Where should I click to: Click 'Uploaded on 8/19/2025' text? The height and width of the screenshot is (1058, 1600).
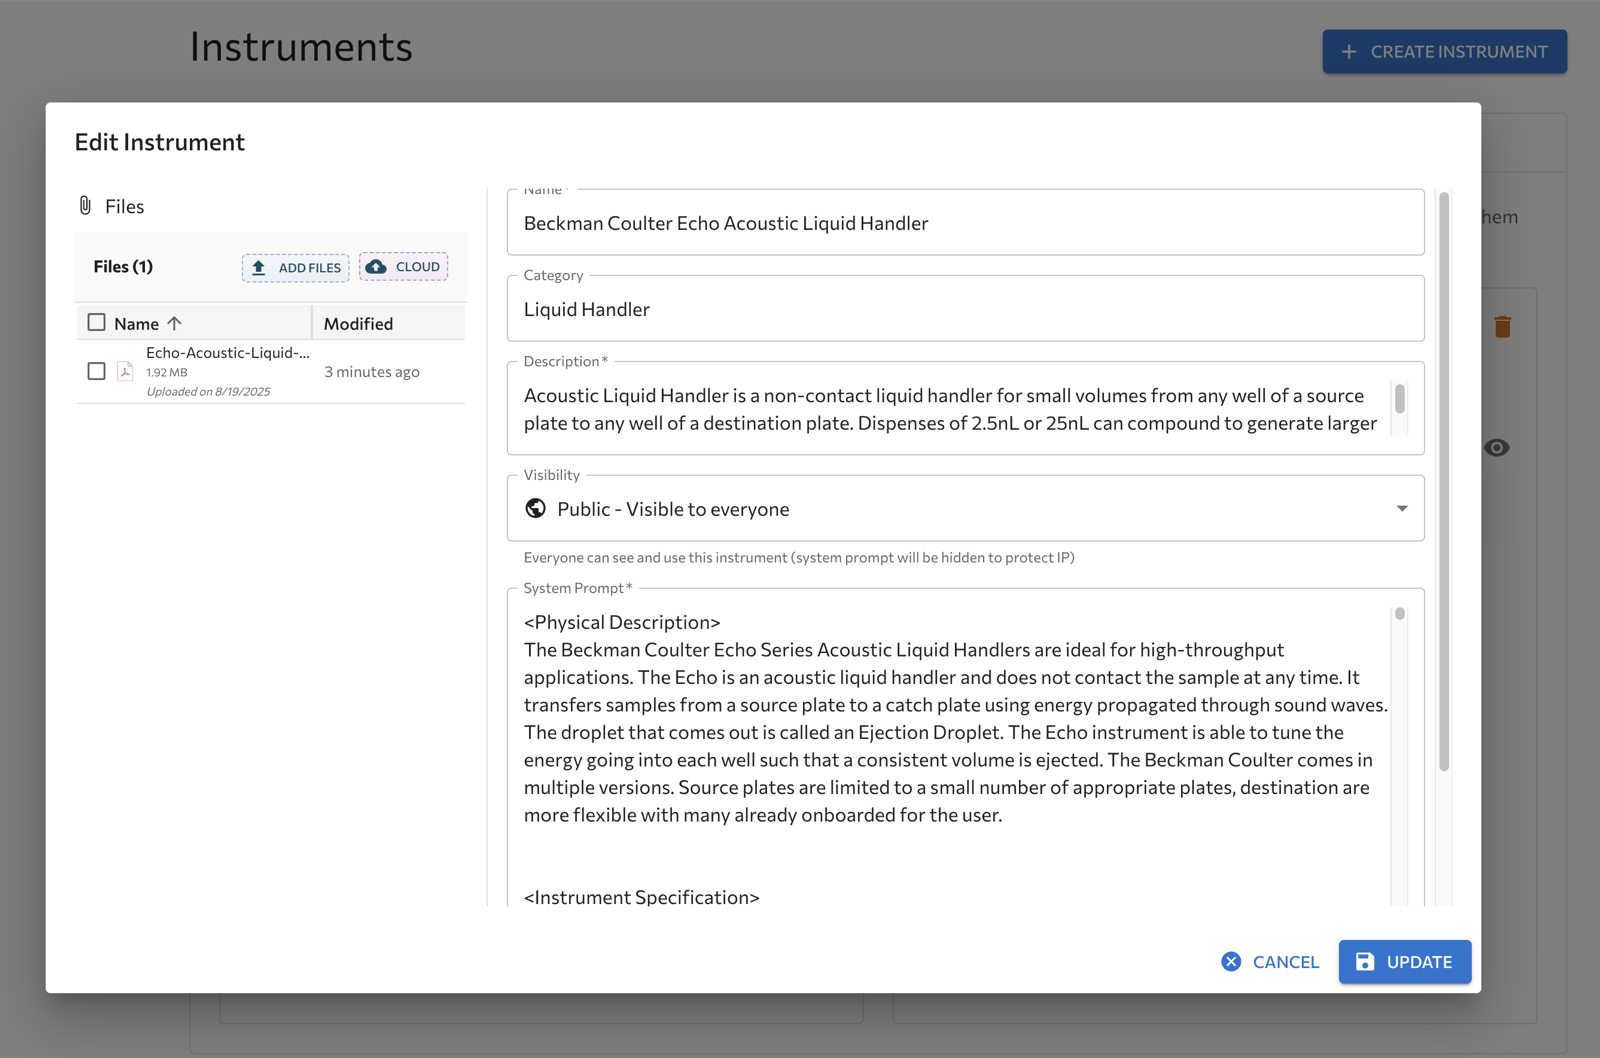pyautogui.click(x=208, y=391)
